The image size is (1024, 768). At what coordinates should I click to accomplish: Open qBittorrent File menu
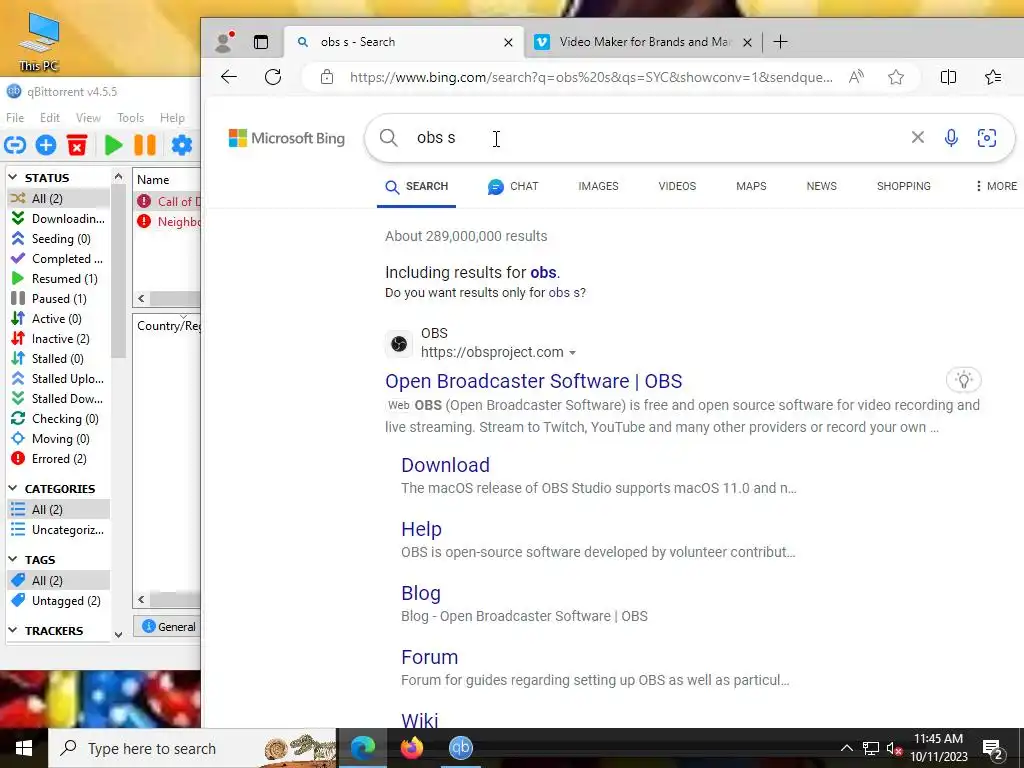point(15,118)
